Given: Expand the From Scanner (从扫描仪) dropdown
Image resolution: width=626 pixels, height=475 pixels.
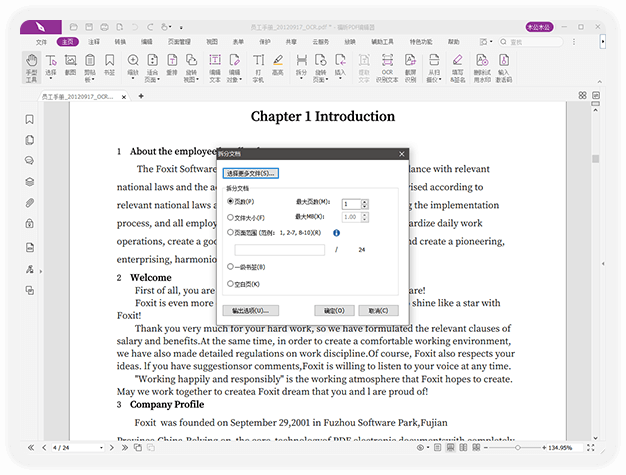Looking at the screenshot, I should point(440,80).
